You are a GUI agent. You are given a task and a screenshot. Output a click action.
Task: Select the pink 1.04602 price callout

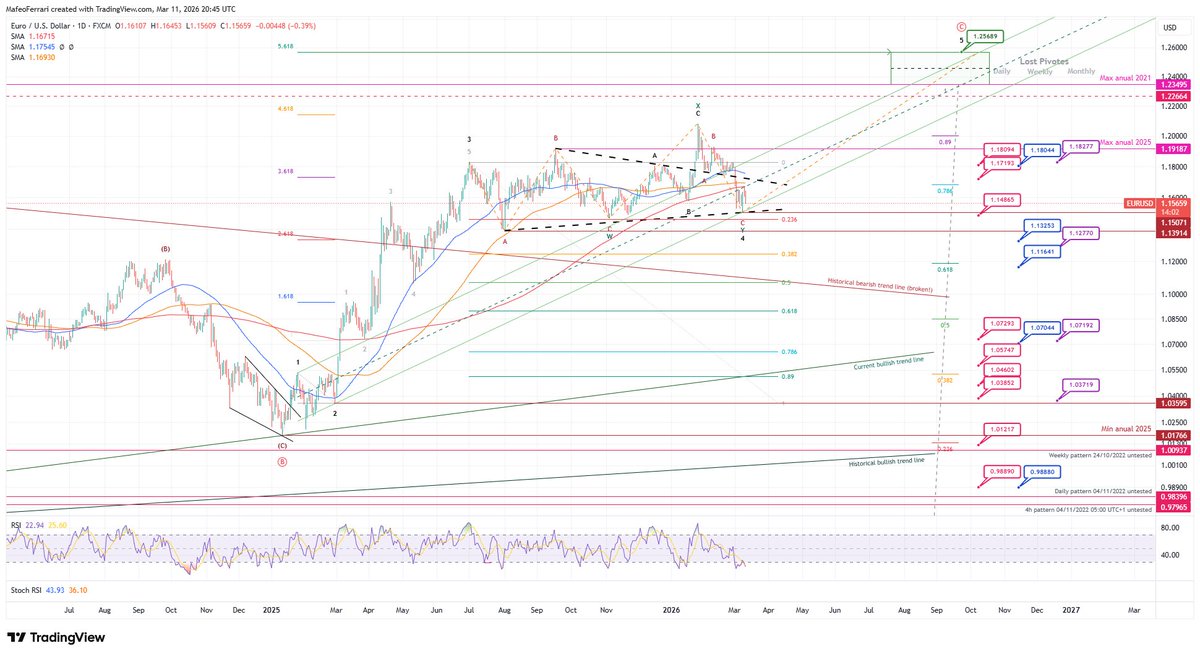(1000, 370)
